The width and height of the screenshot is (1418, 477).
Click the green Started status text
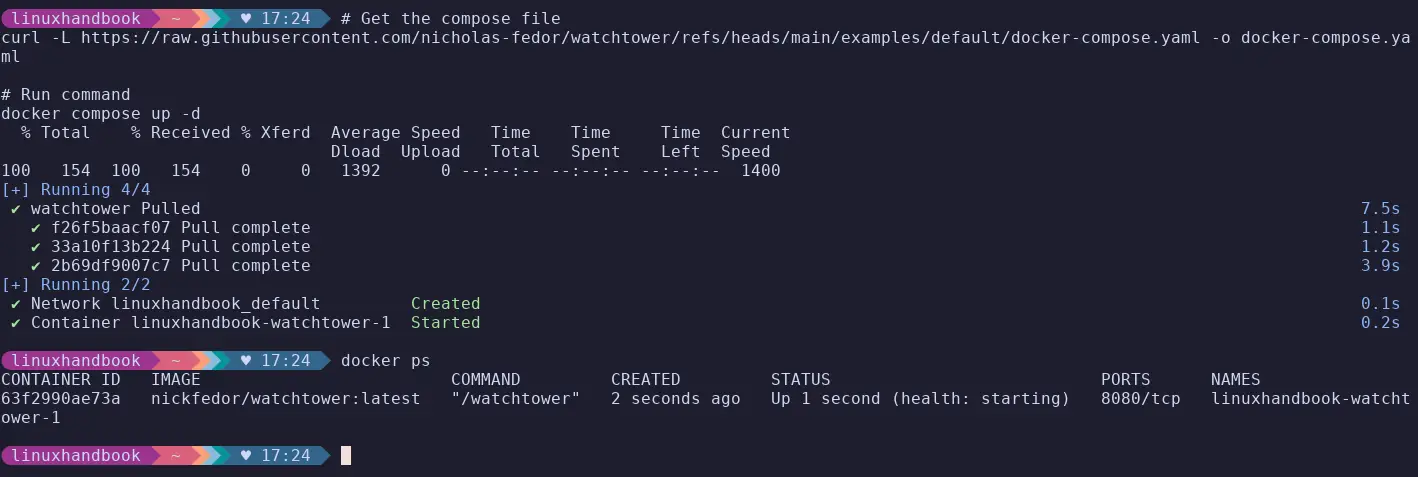coord(445,323)
